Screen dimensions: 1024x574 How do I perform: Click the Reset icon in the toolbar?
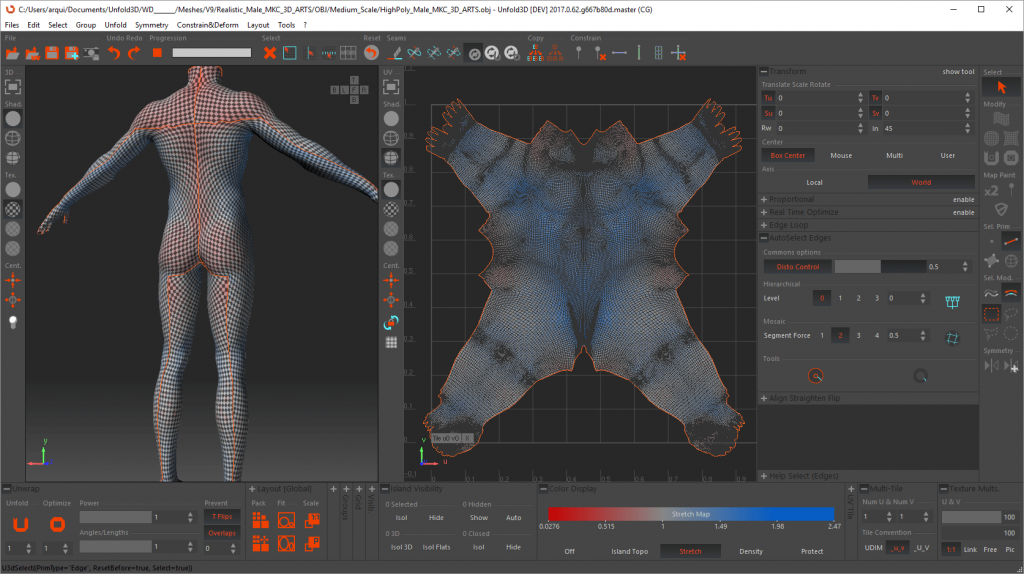[372, 52]
